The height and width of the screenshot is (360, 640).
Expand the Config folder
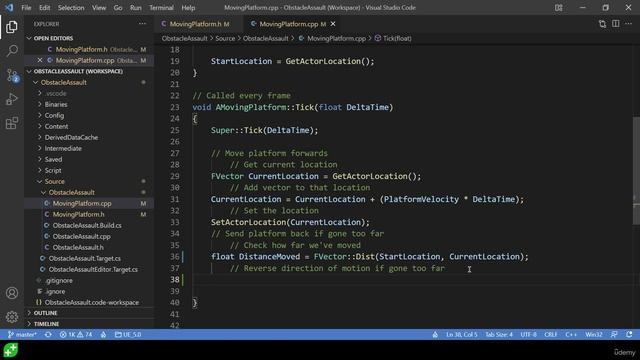coord(54,116)
